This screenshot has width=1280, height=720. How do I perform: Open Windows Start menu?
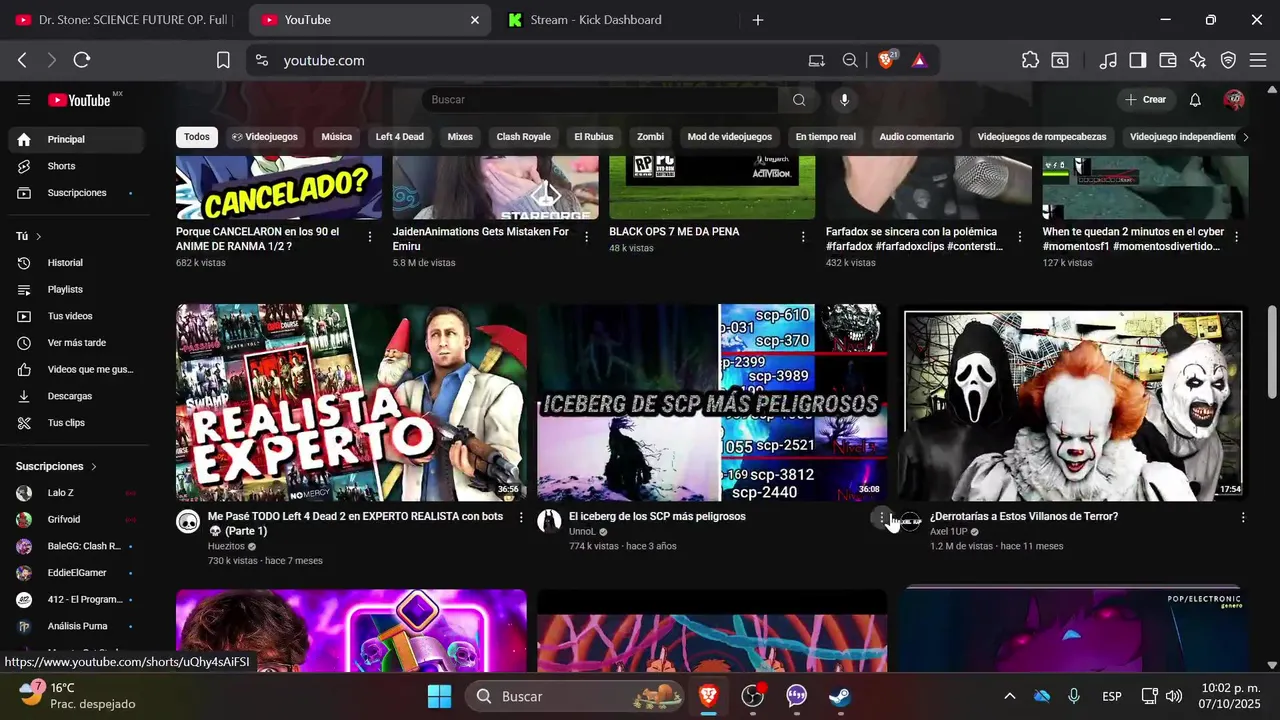coord(439,696)
